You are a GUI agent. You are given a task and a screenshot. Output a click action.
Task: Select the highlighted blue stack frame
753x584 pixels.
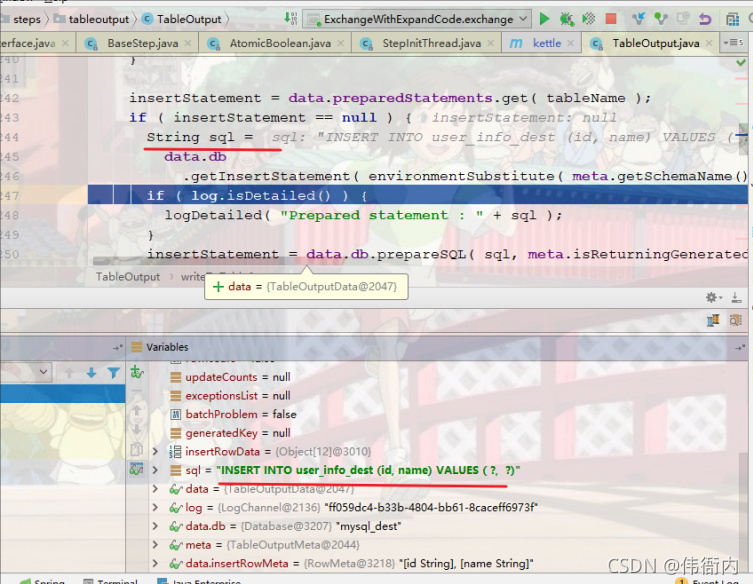(x=62, y=394)
